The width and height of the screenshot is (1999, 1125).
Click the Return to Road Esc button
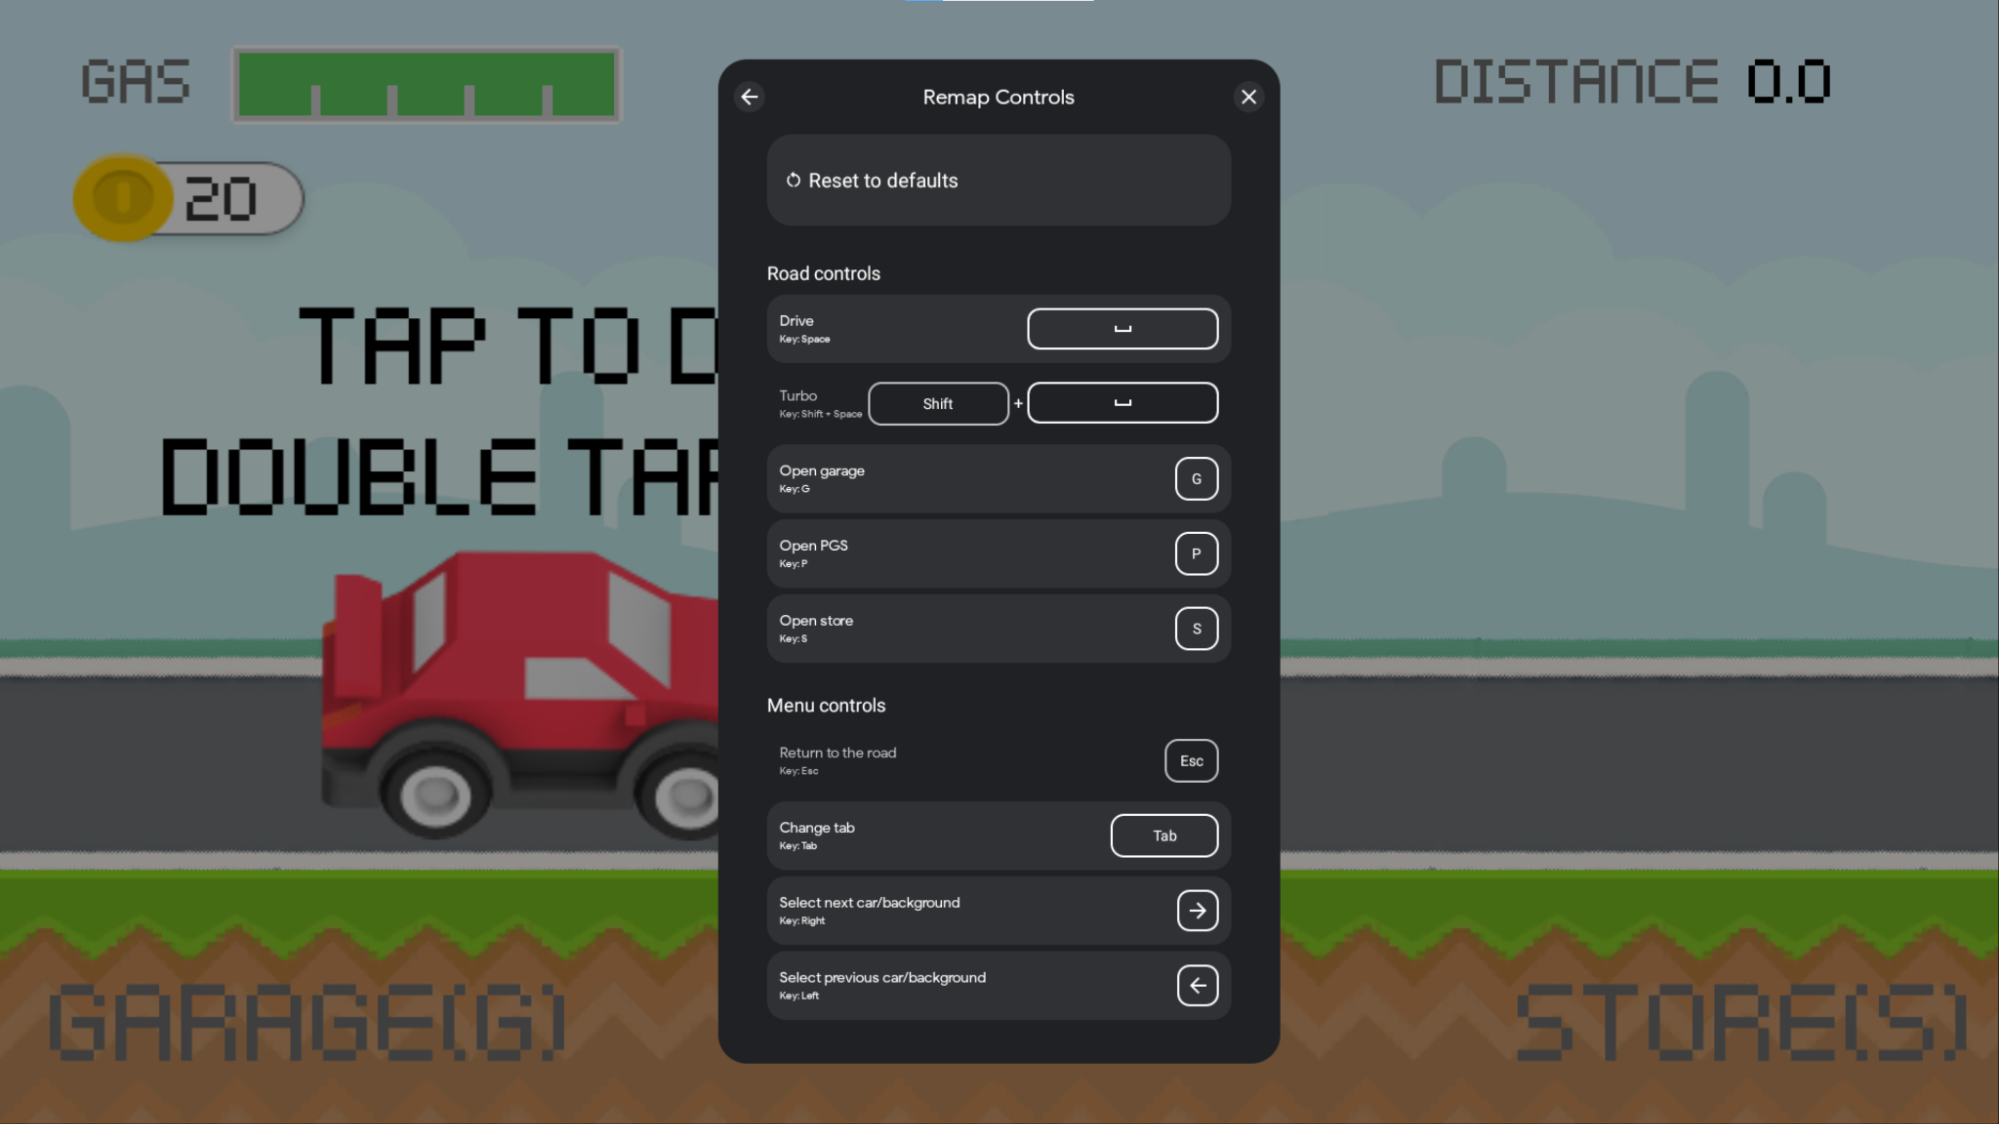[1190, 761]
